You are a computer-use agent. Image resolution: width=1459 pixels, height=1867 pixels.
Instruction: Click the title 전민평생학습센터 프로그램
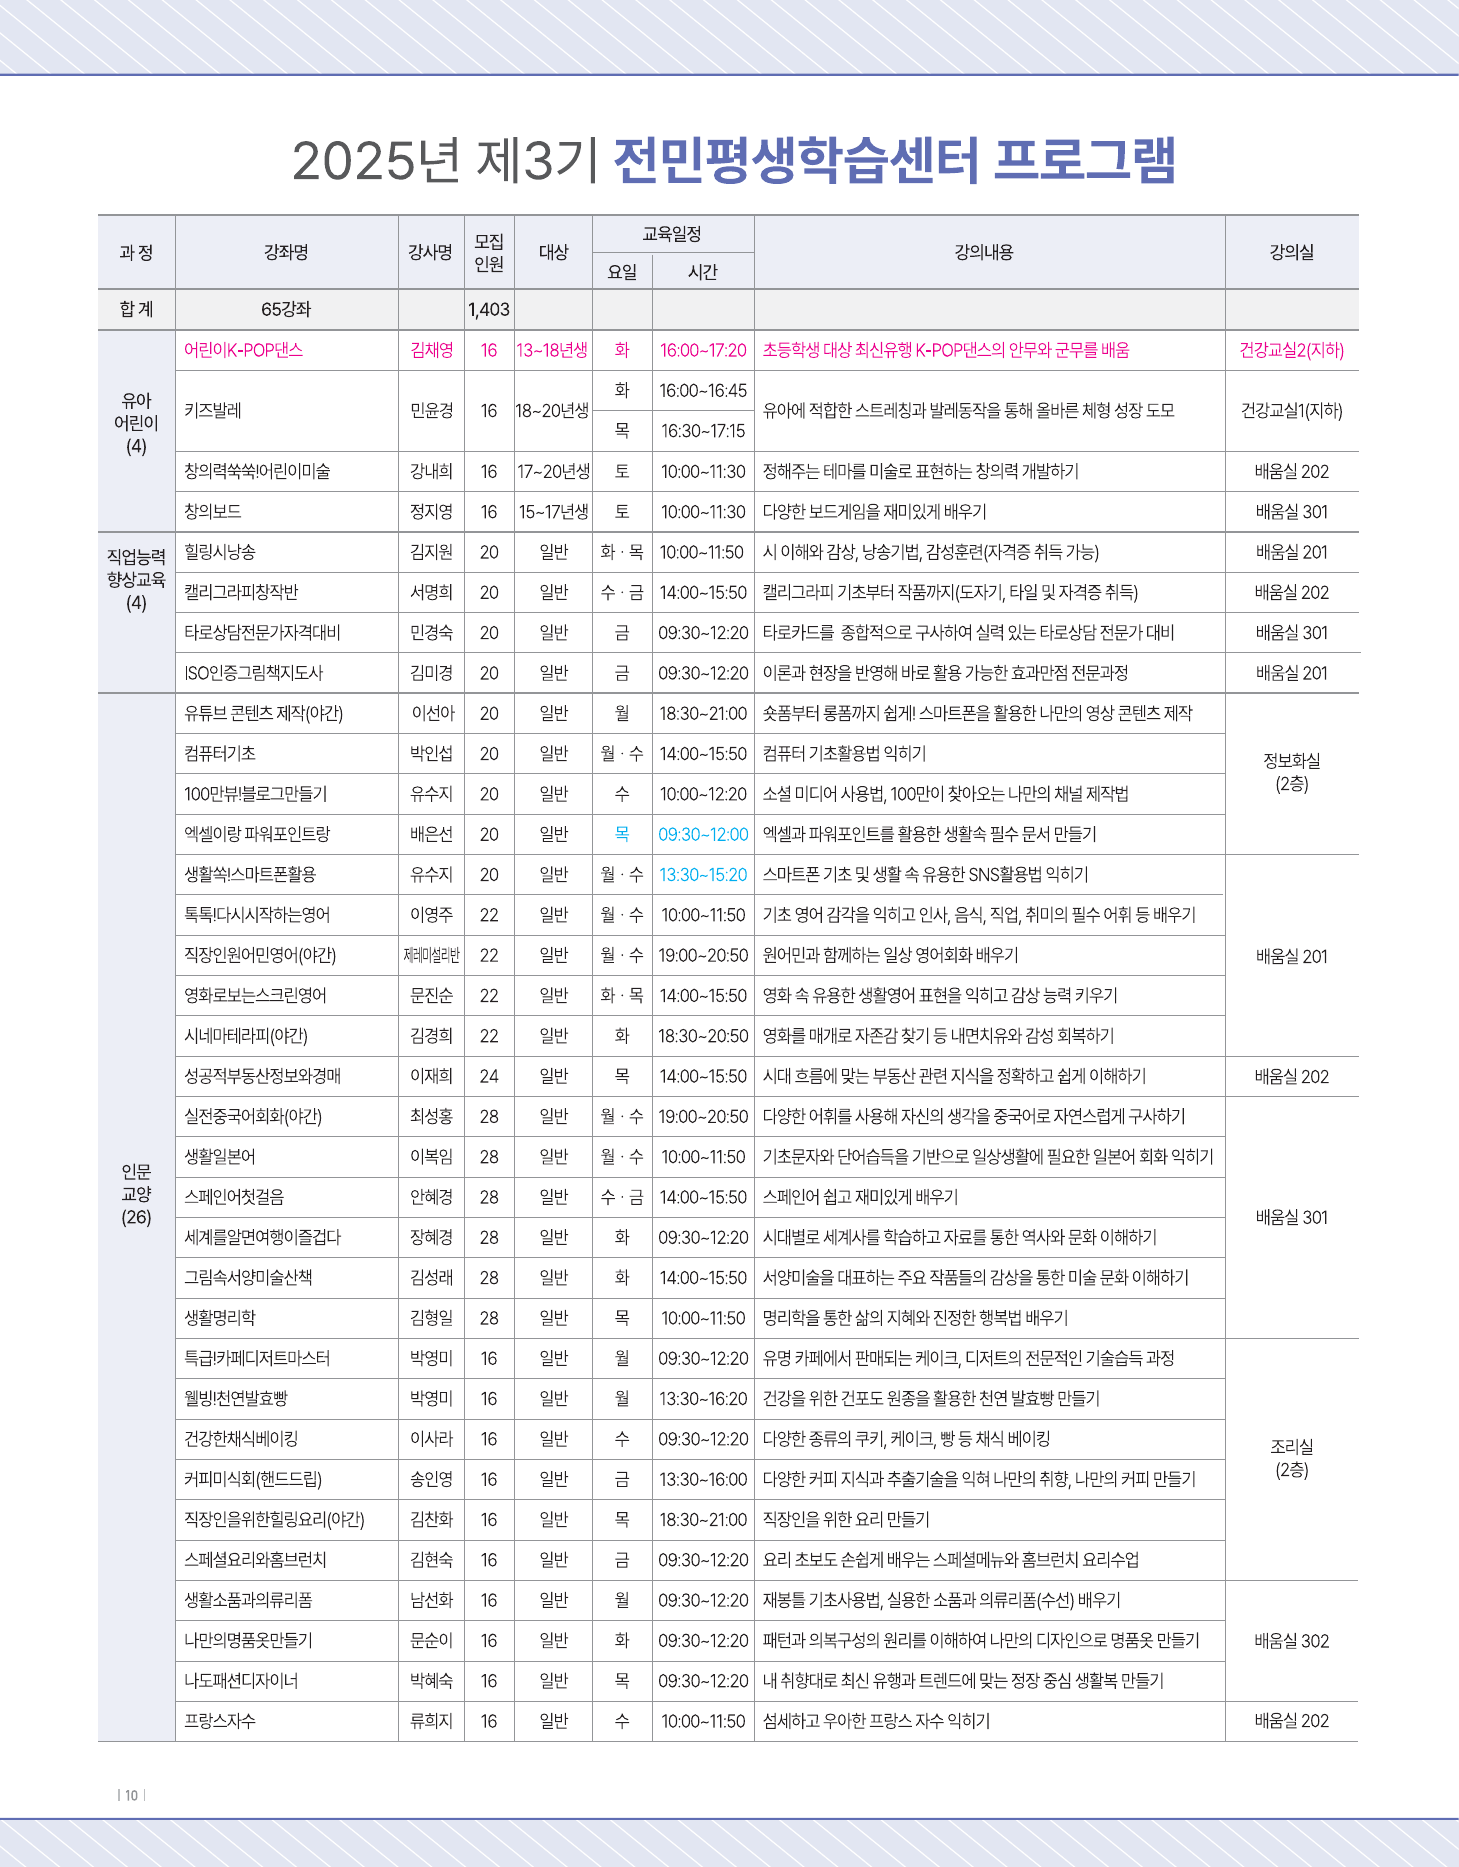pyautogui.click(x=894, y=160)
